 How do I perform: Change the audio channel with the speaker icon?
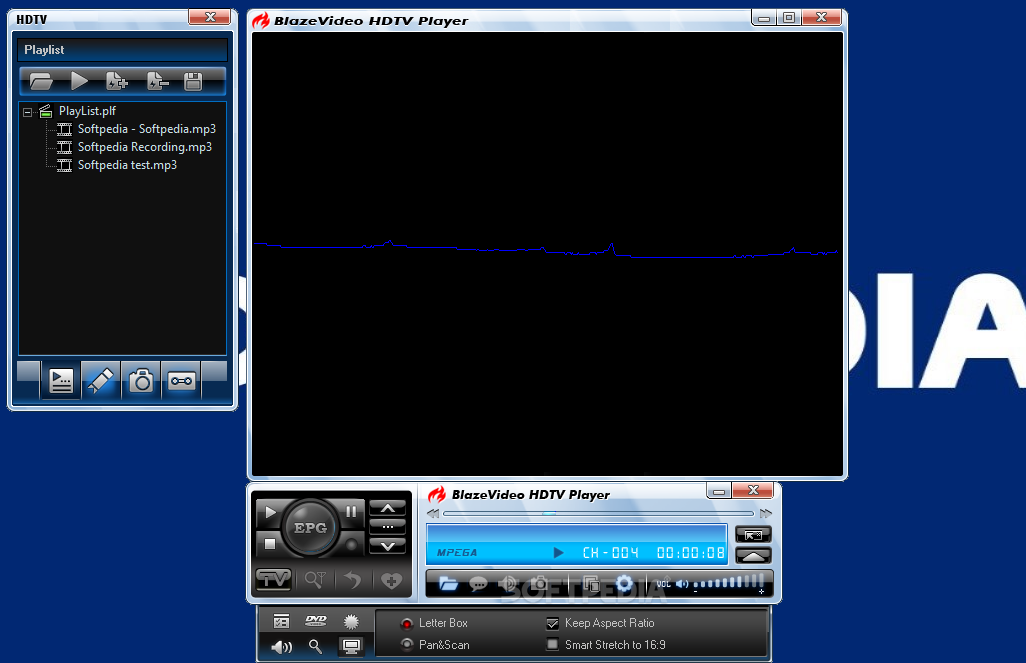(508, 583)
